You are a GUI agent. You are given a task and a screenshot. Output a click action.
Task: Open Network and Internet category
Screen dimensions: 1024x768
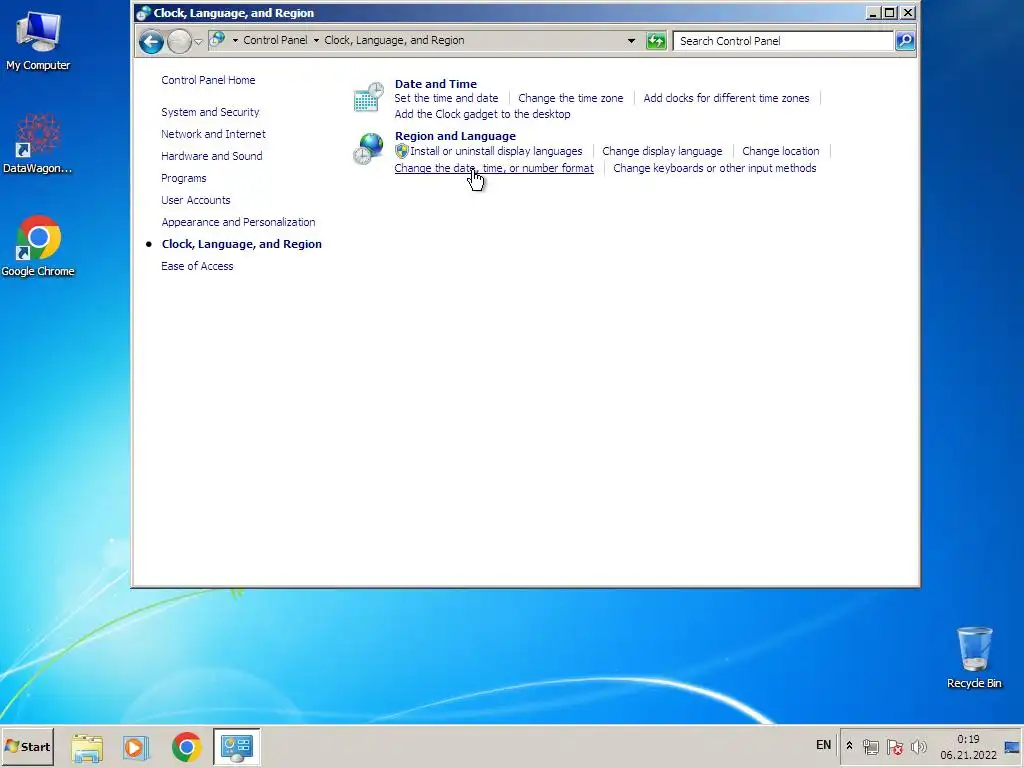(x=214, y=135)
